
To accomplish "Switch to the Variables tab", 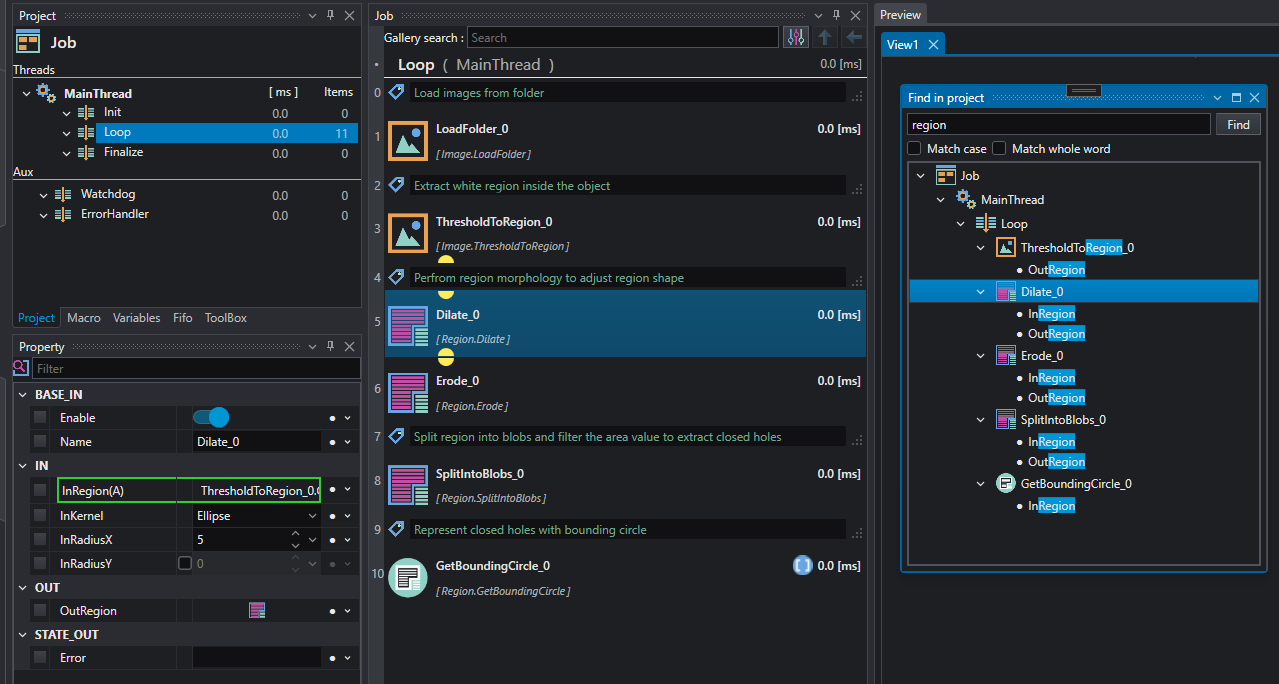I will pos(136,318).
